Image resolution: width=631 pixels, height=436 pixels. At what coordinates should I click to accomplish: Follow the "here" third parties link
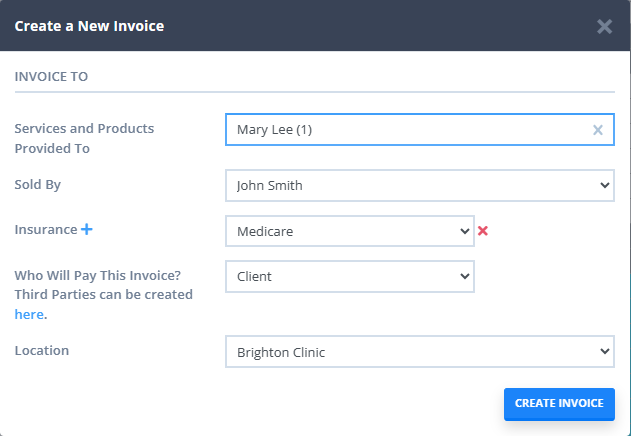pyautogui.click(x=29, y=313)
